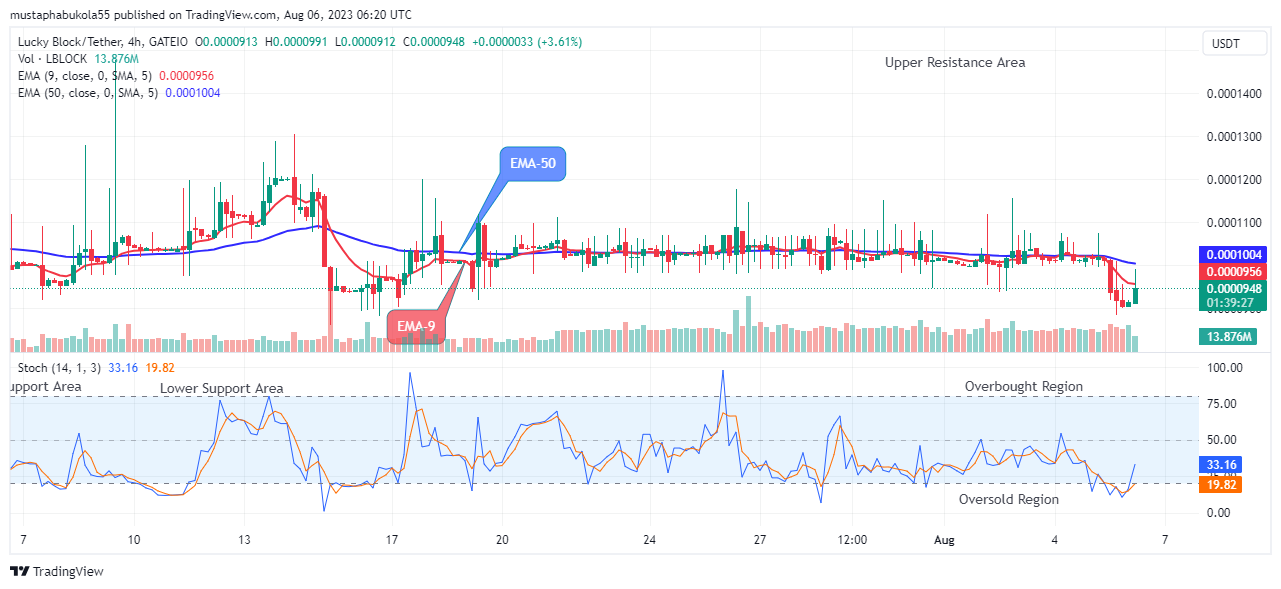Click the 0.0001004 blue price label
Image resolution: width=1281 pixels, height=589 pixels.
click(1232, 254)
